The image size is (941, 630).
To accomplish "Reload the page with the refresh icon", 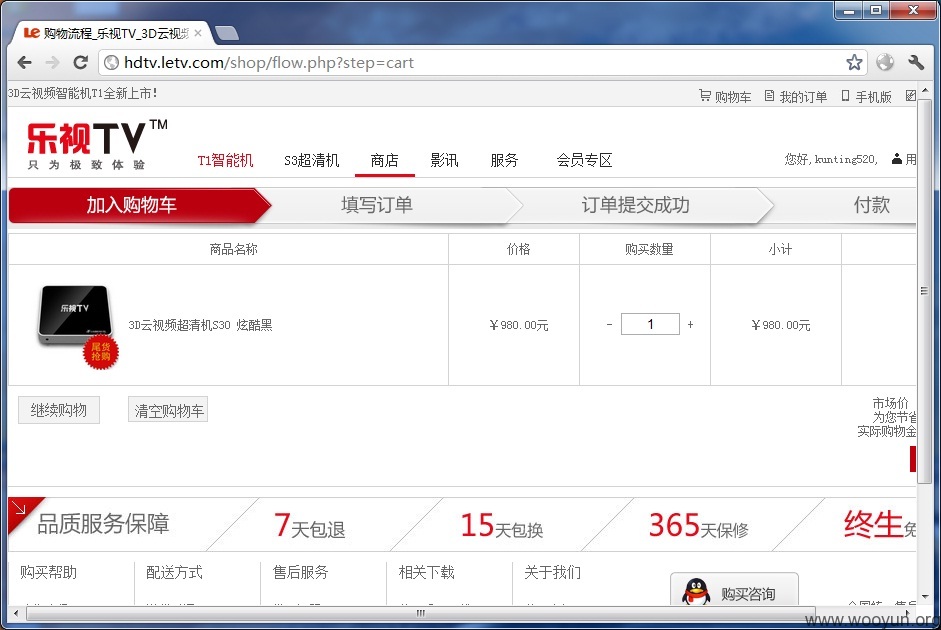I will pyautogui.click(x=80, y=62).
